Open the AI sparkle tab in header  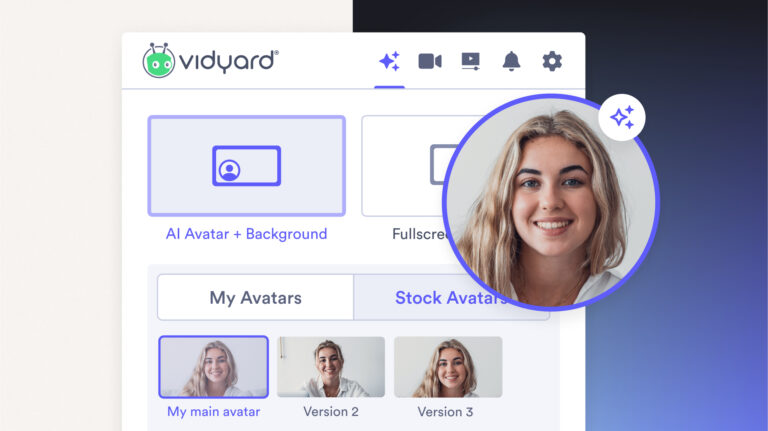390,62
